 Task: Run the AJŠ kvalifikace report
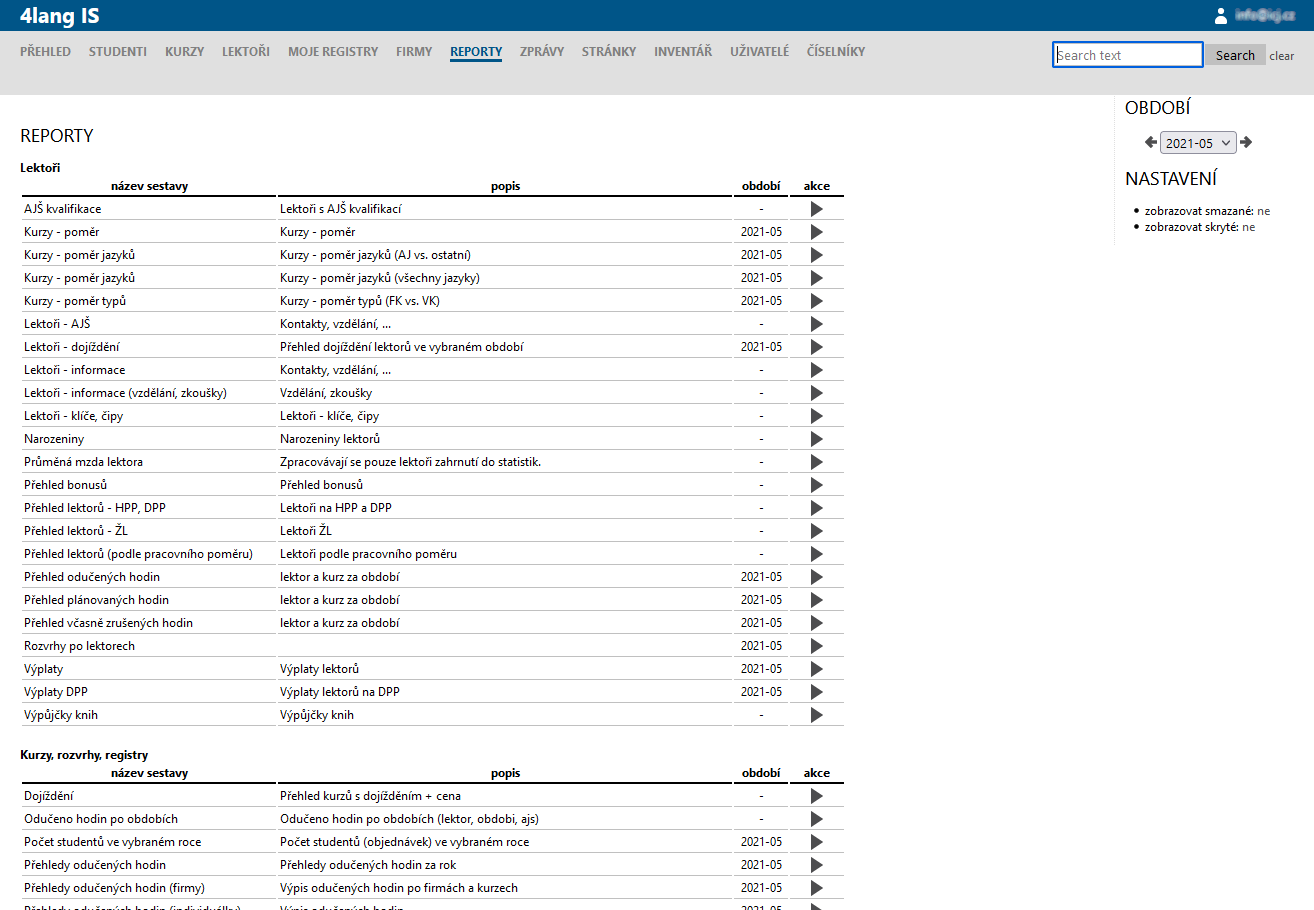click(816, 209)
